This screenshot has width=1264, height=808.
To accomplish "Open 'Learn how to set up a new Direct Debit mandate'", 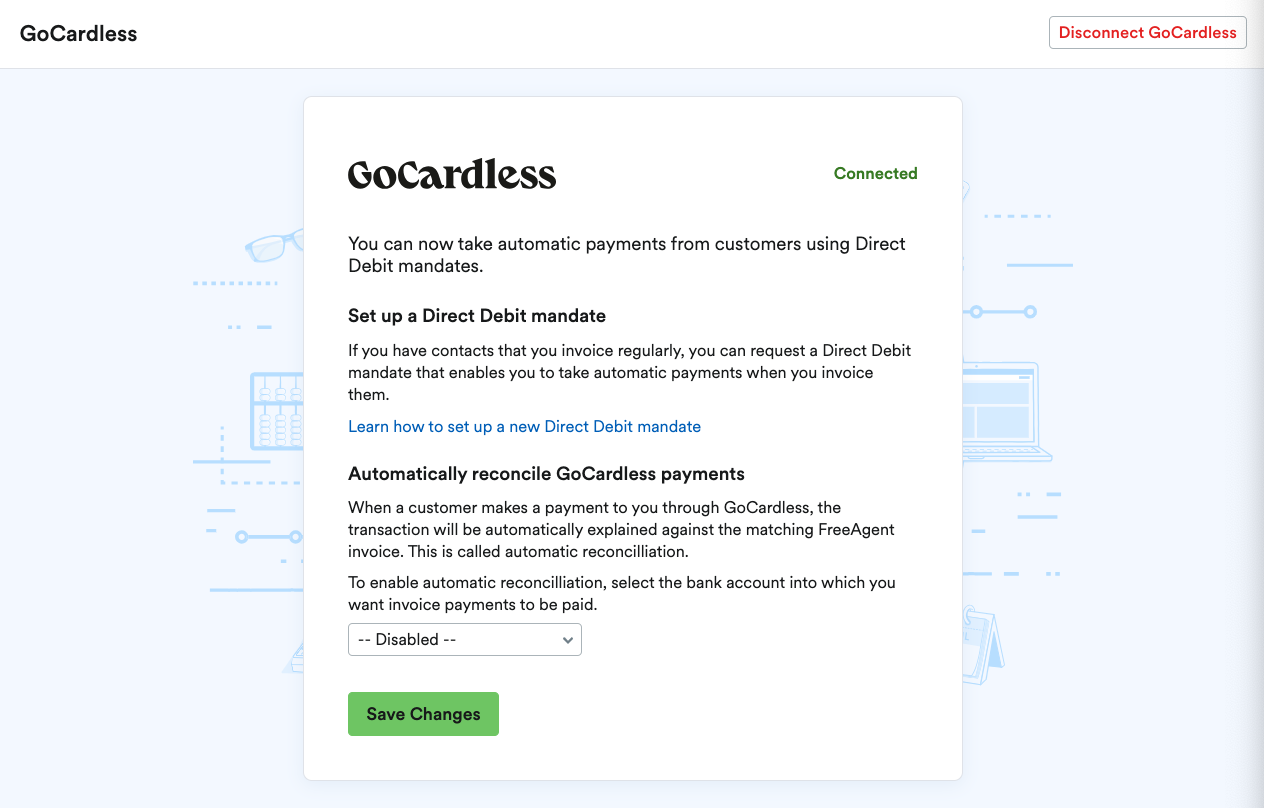I will coord(524,426).
